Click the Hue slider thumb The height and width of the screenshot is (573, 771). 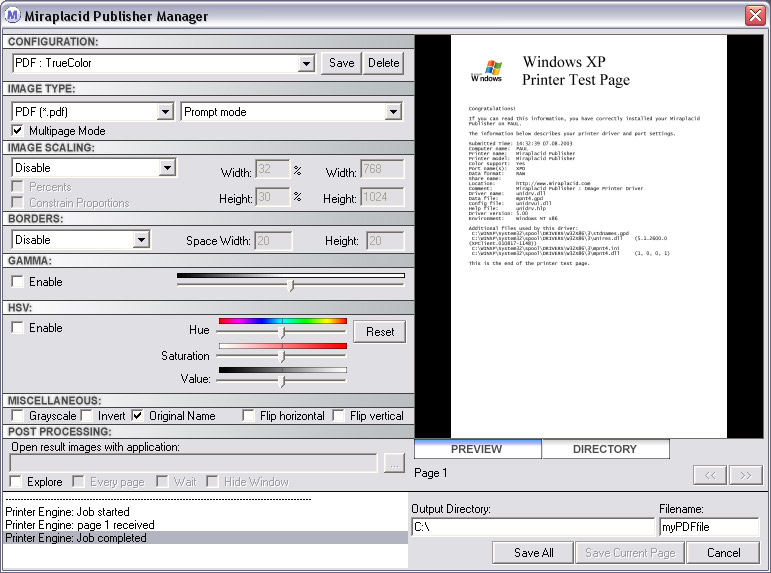[x=282, y=332]
